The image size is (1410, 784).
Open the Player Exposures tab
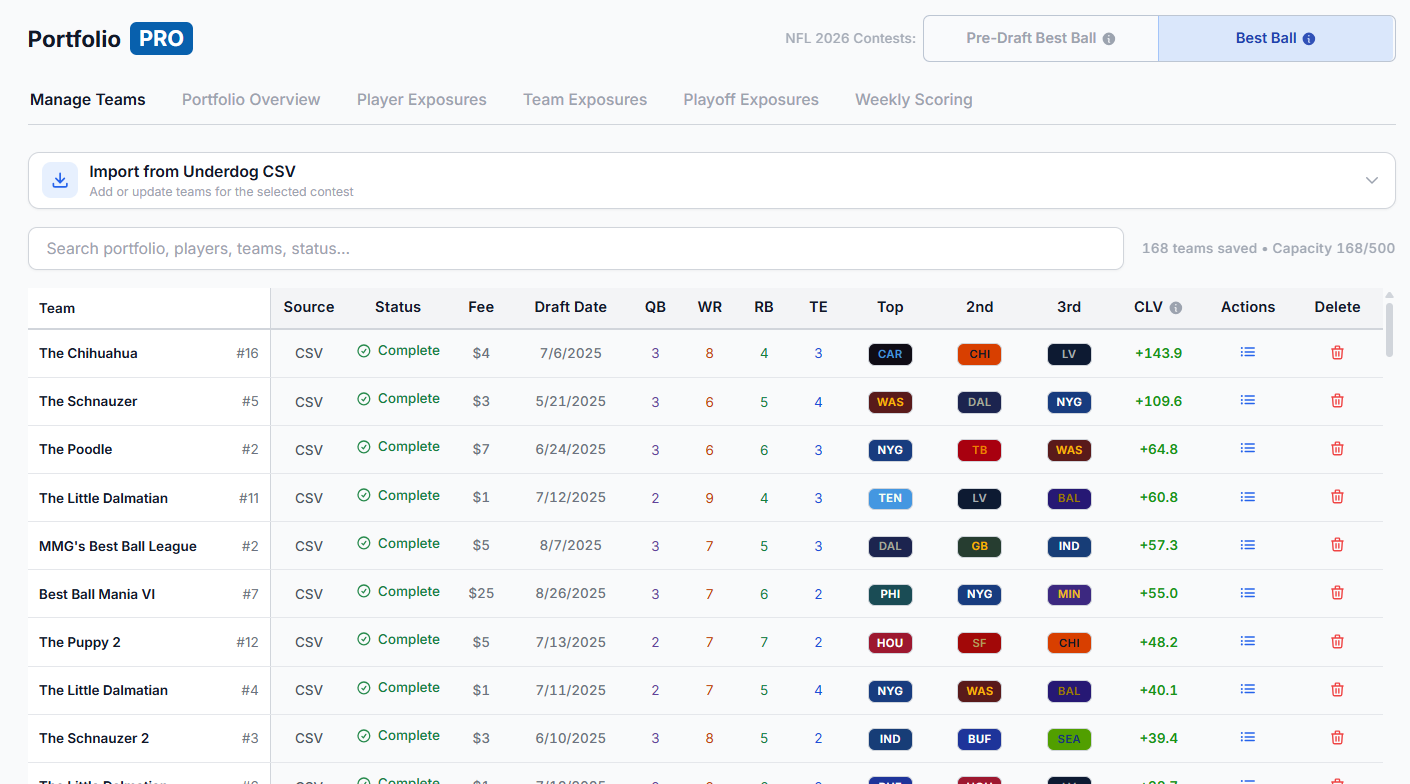[421, 99]
